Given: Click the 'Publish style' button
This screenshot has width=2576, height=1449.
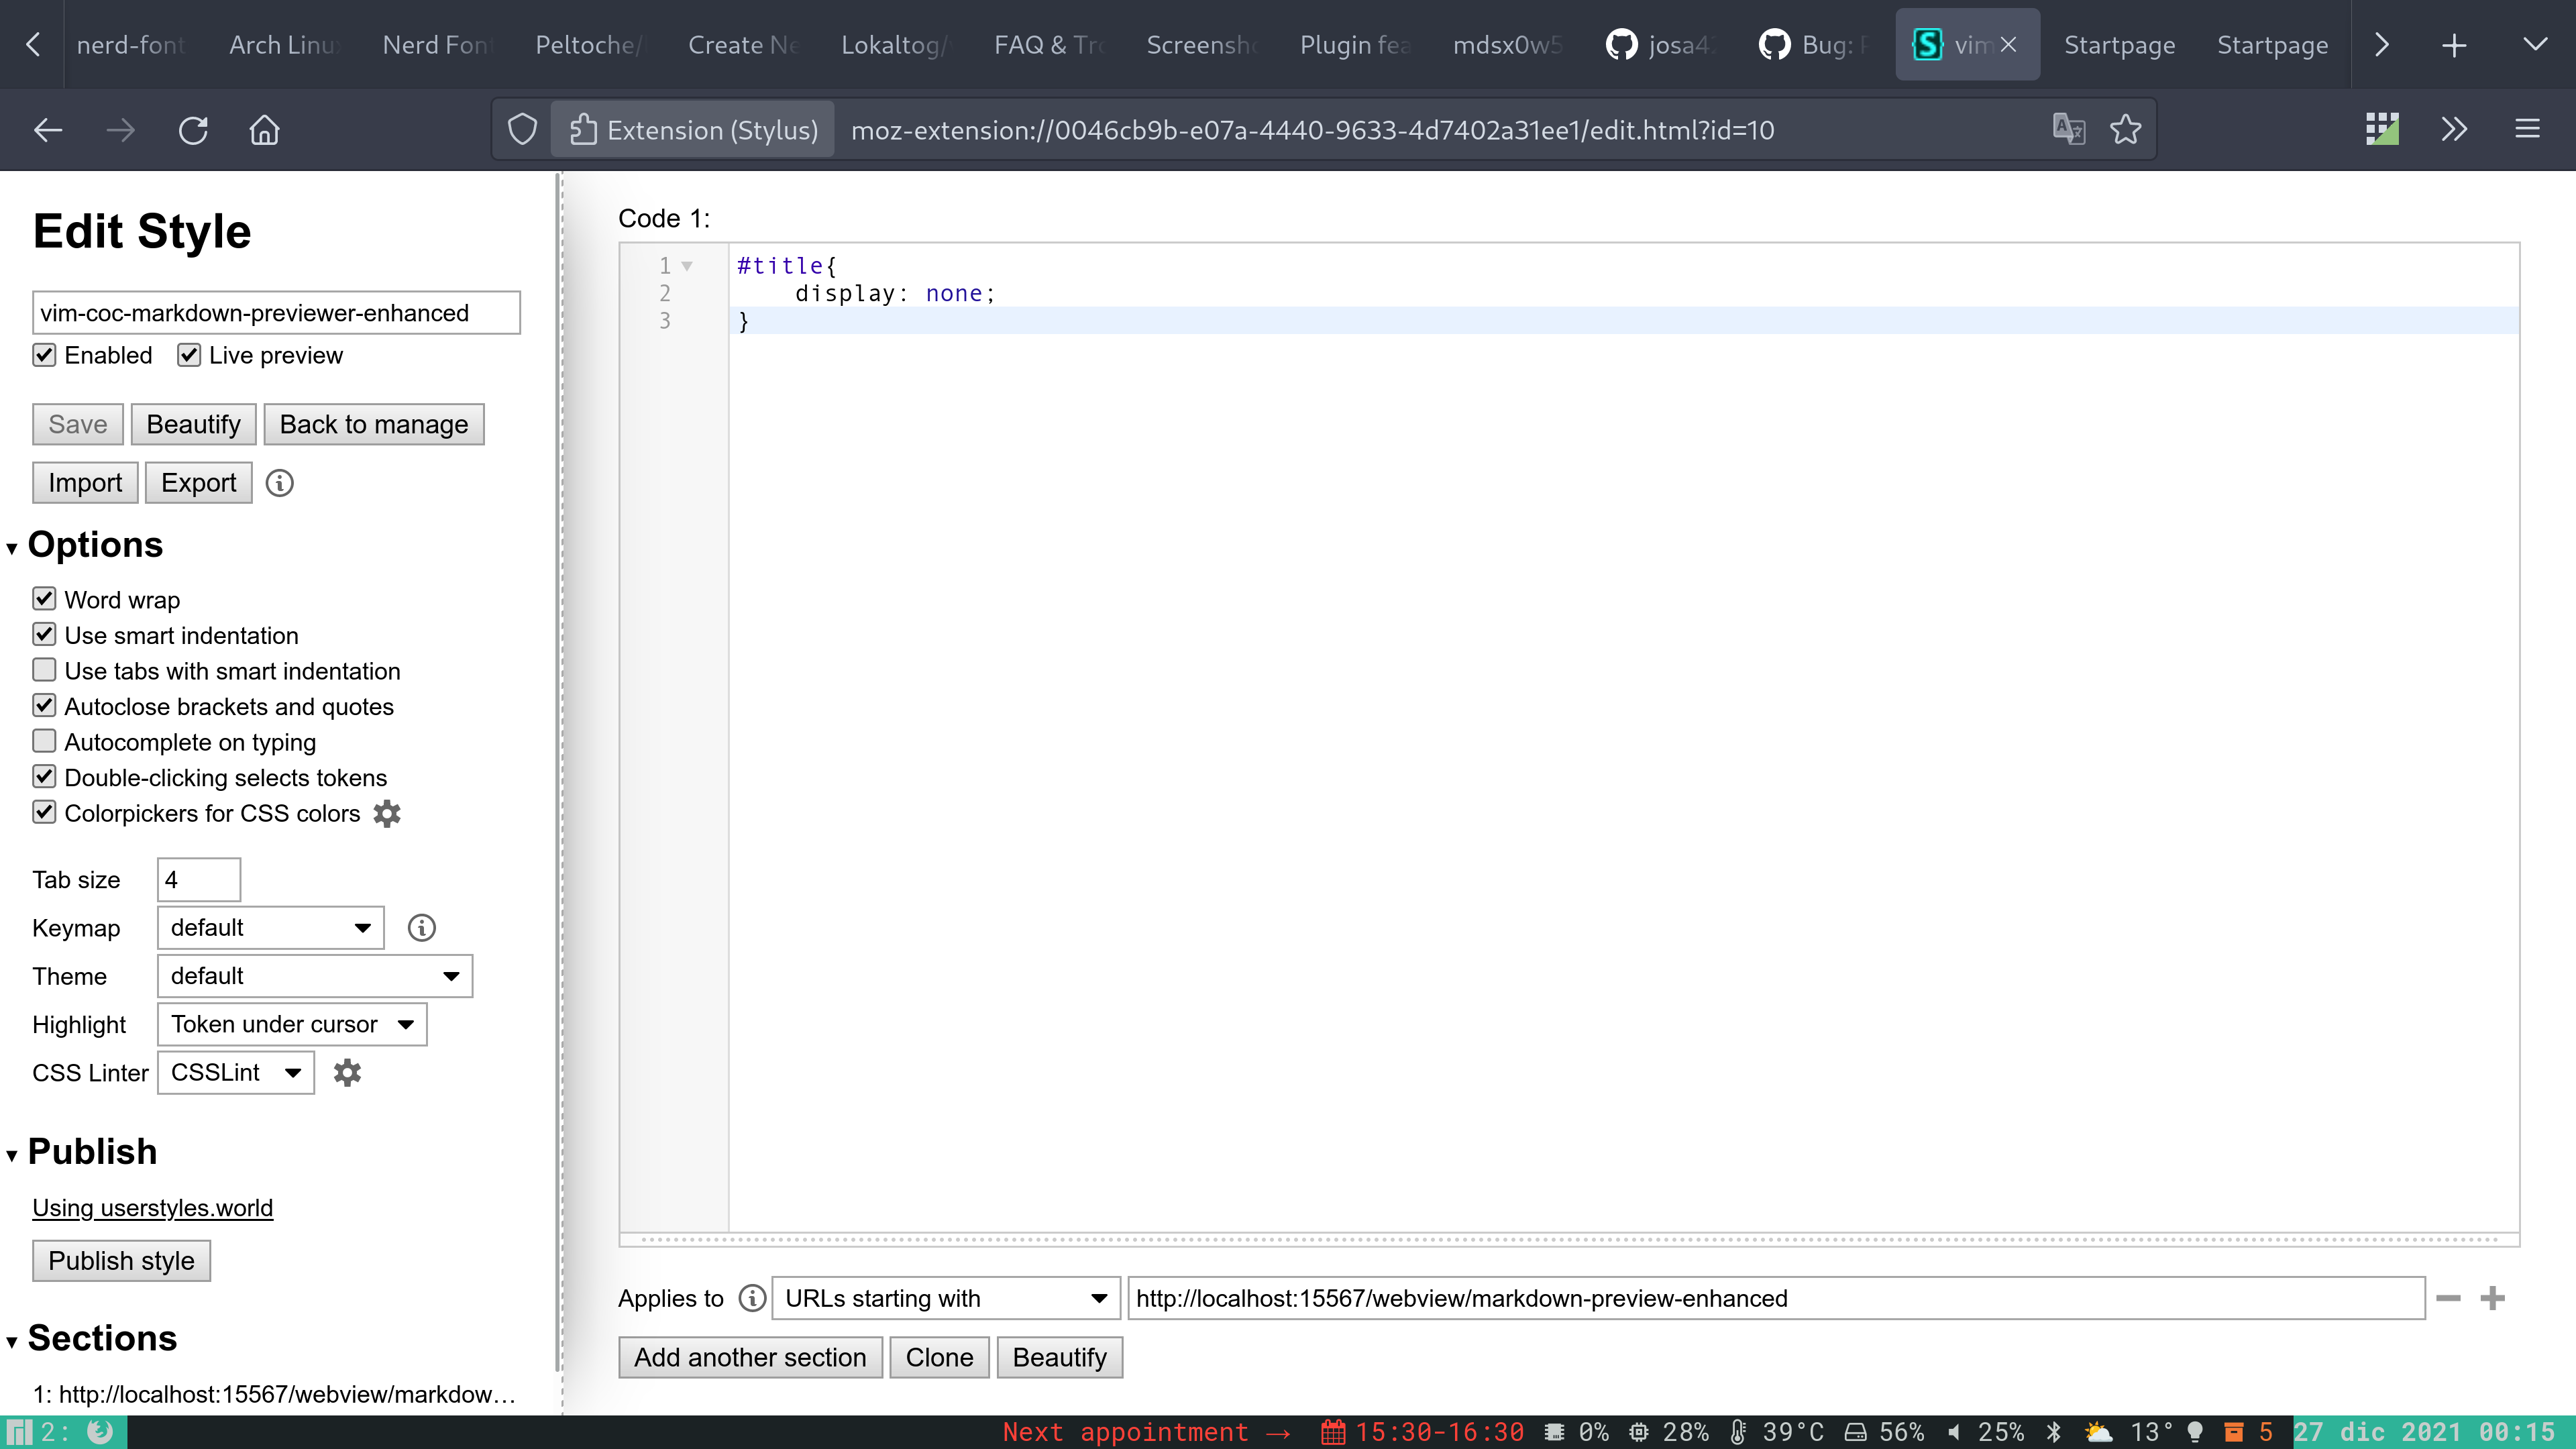Looking at the screenshot, I should coord(121,1260).
